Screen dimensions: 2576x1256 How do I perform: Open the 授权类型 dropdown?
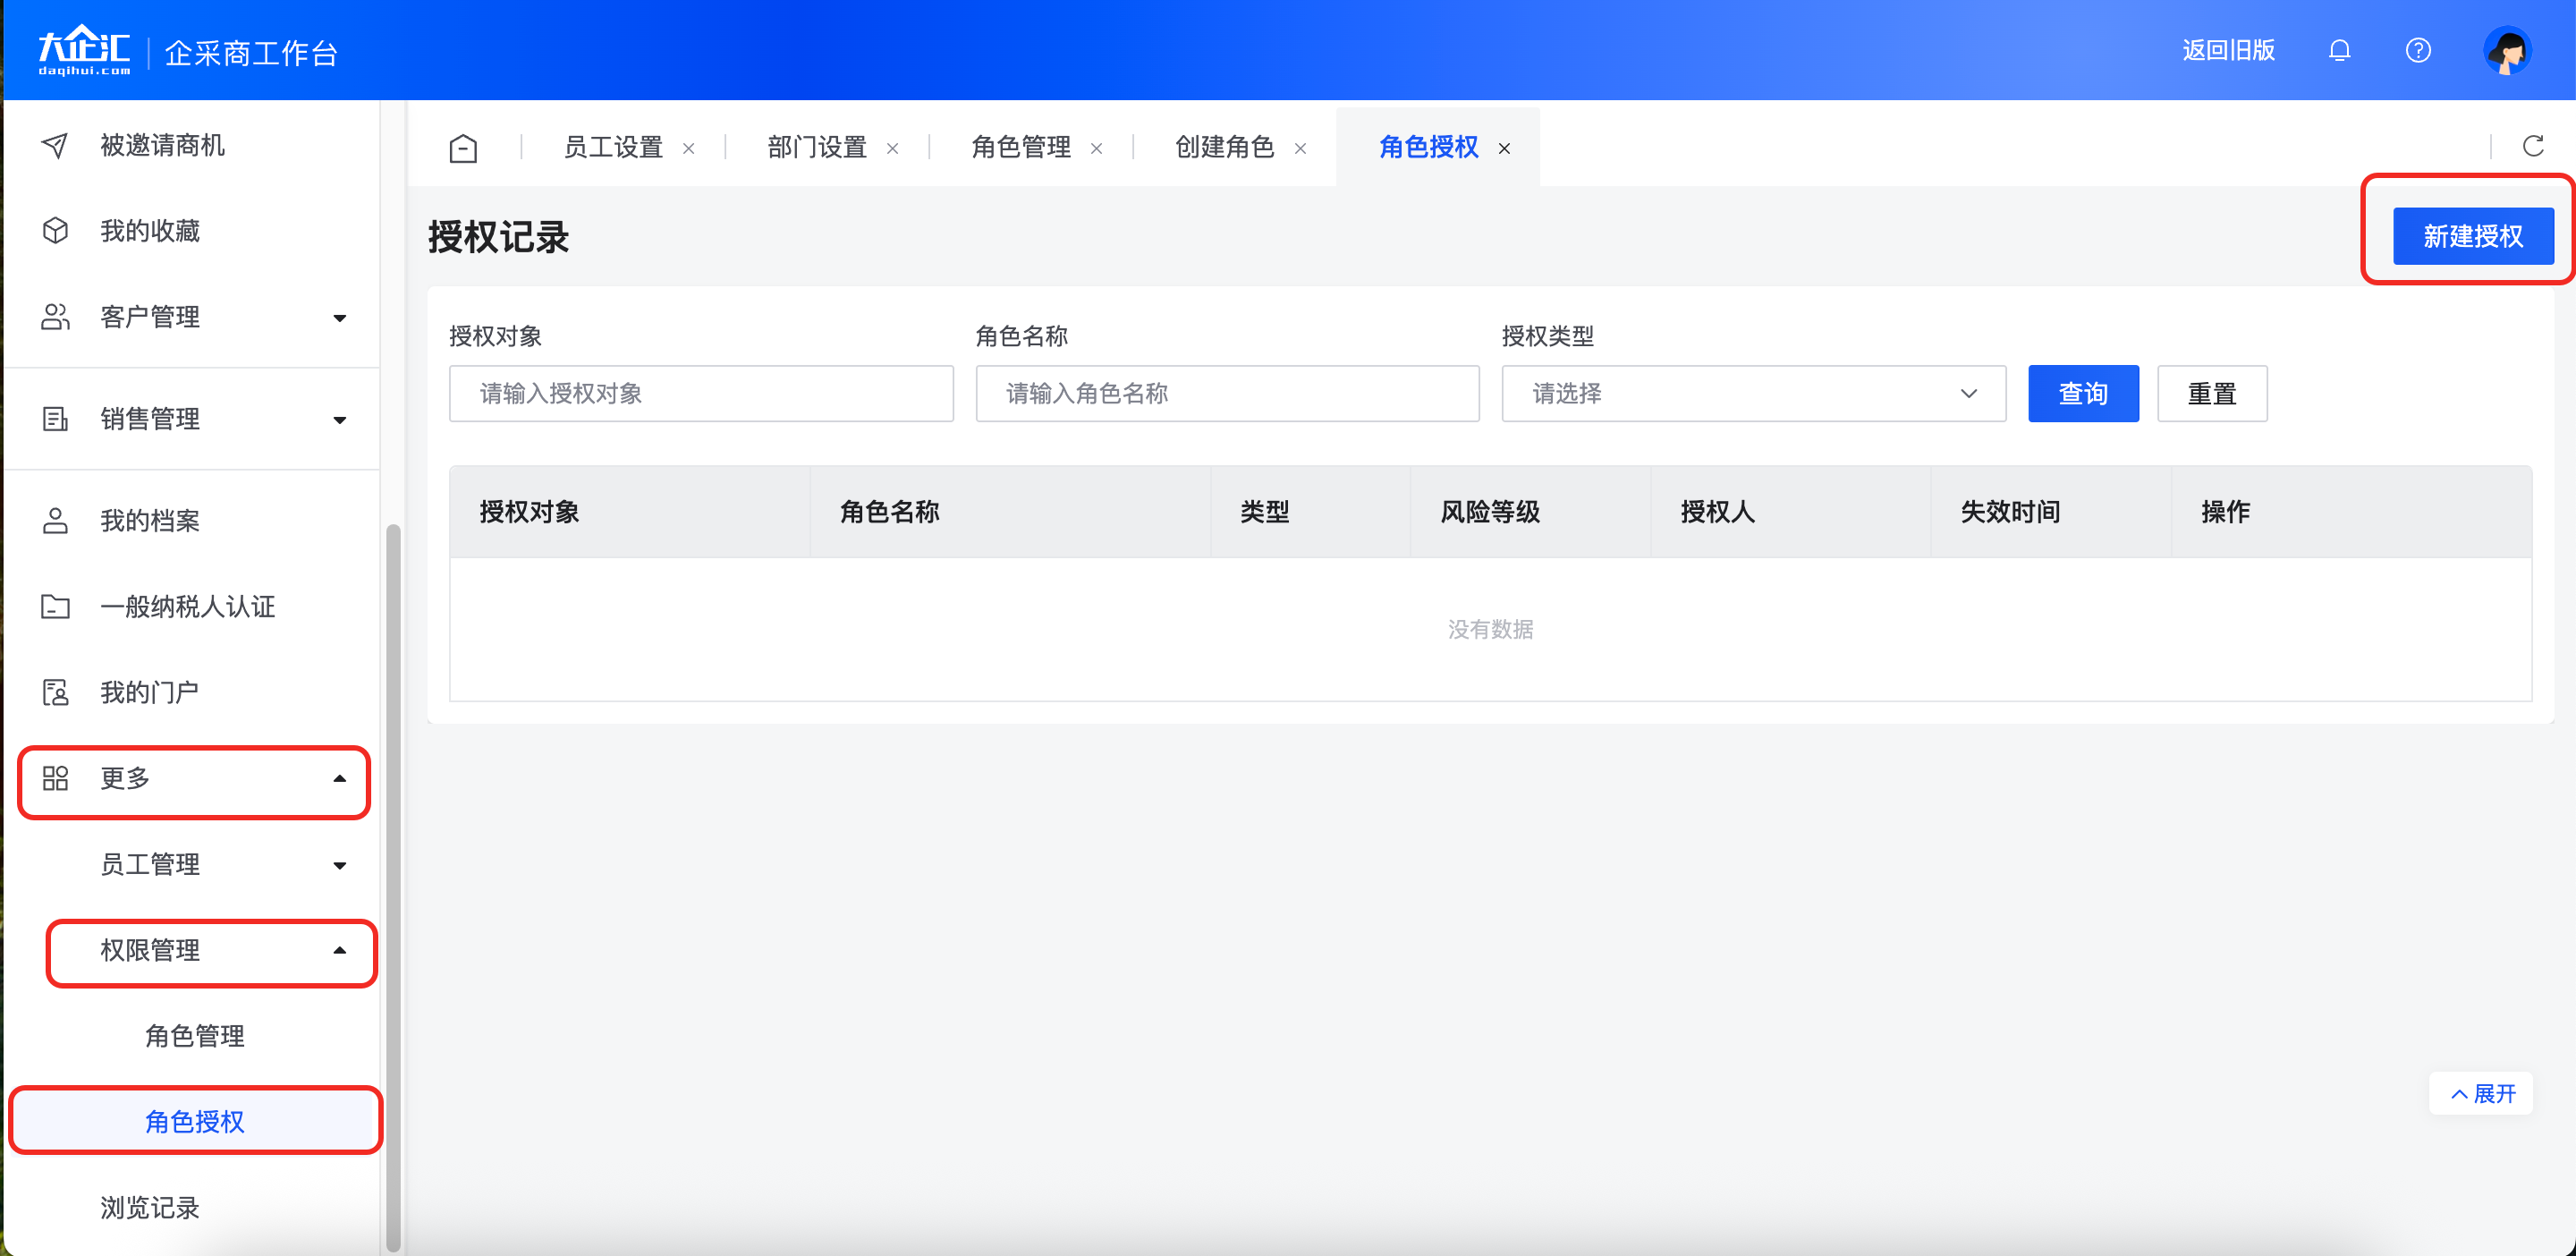(1752, 393)
